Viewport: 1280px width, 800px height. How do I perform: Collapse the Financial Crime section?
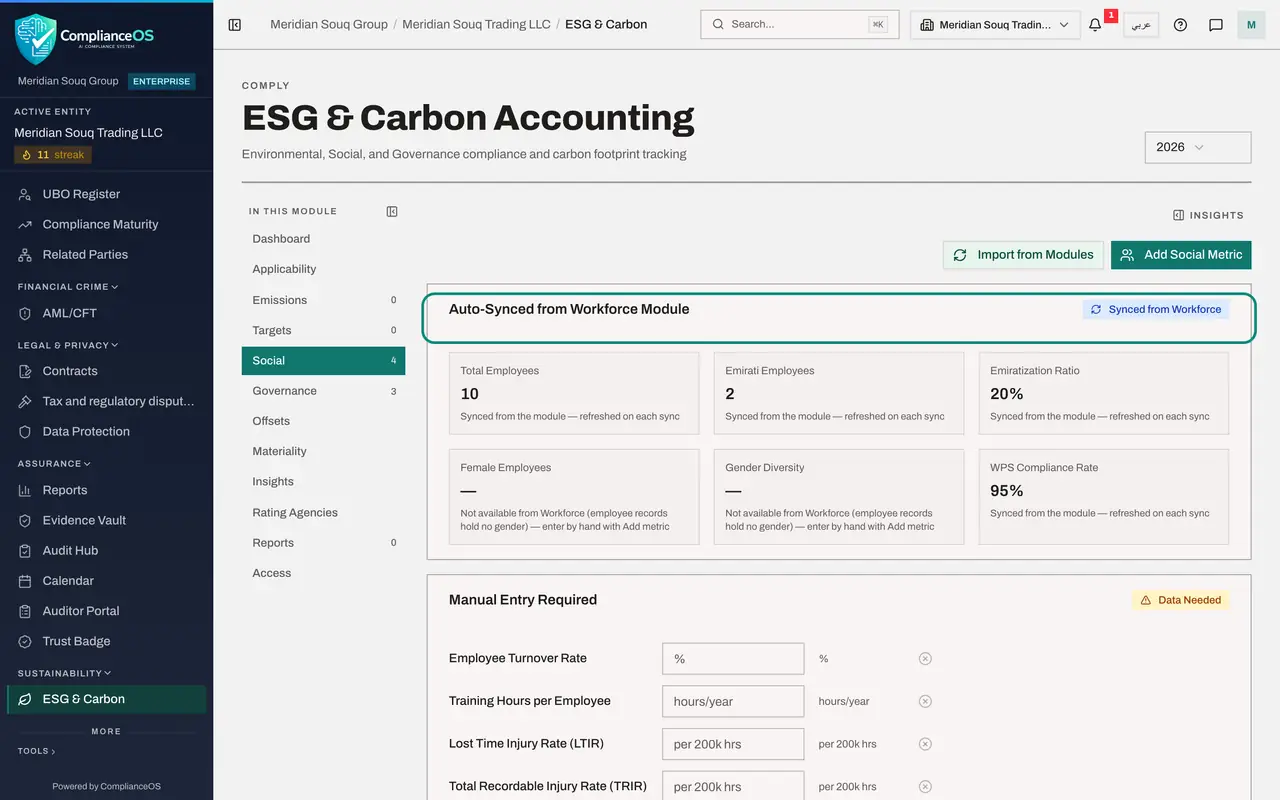click(68, 287)
